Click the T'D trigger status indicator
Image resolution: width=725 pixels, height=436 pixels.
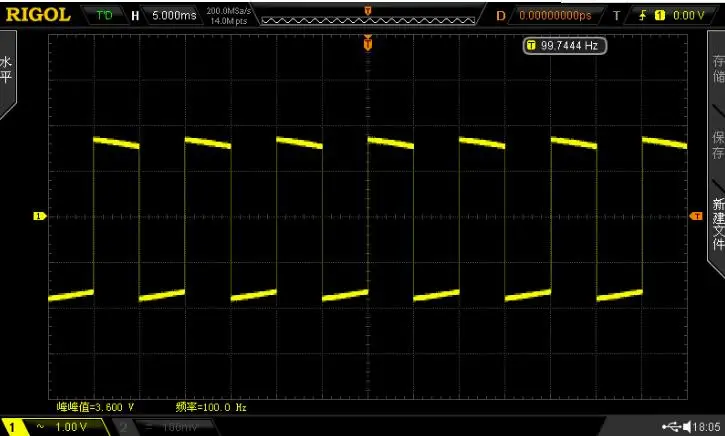coord(104,15)
